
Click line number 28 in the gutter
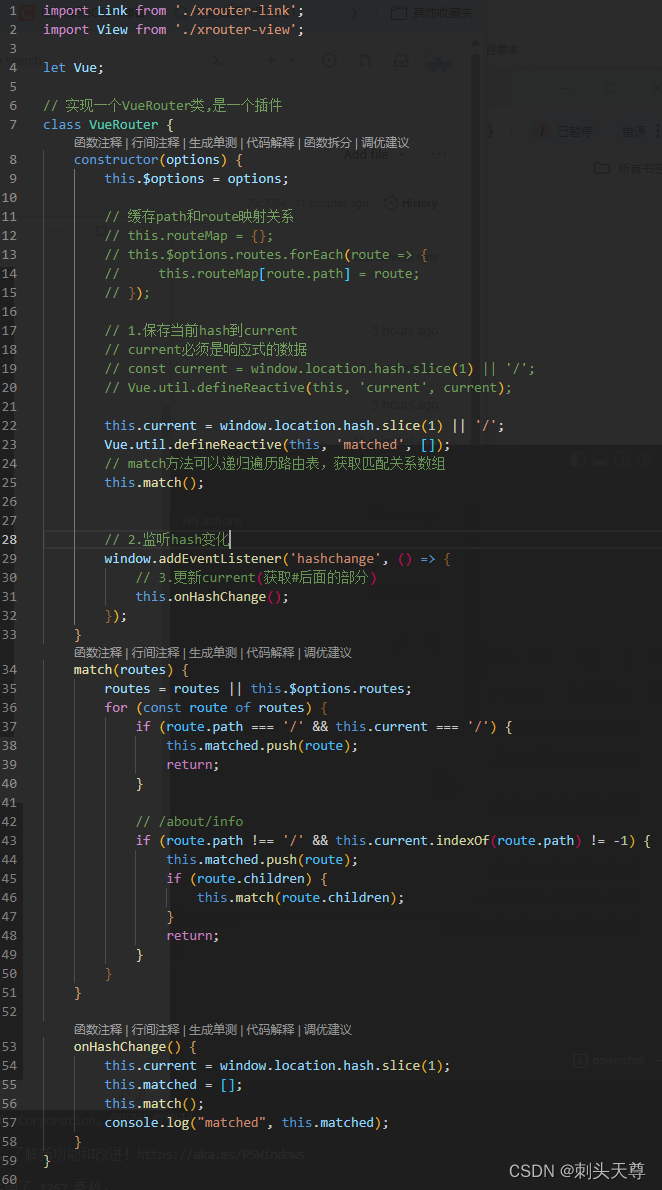(9, 540)
